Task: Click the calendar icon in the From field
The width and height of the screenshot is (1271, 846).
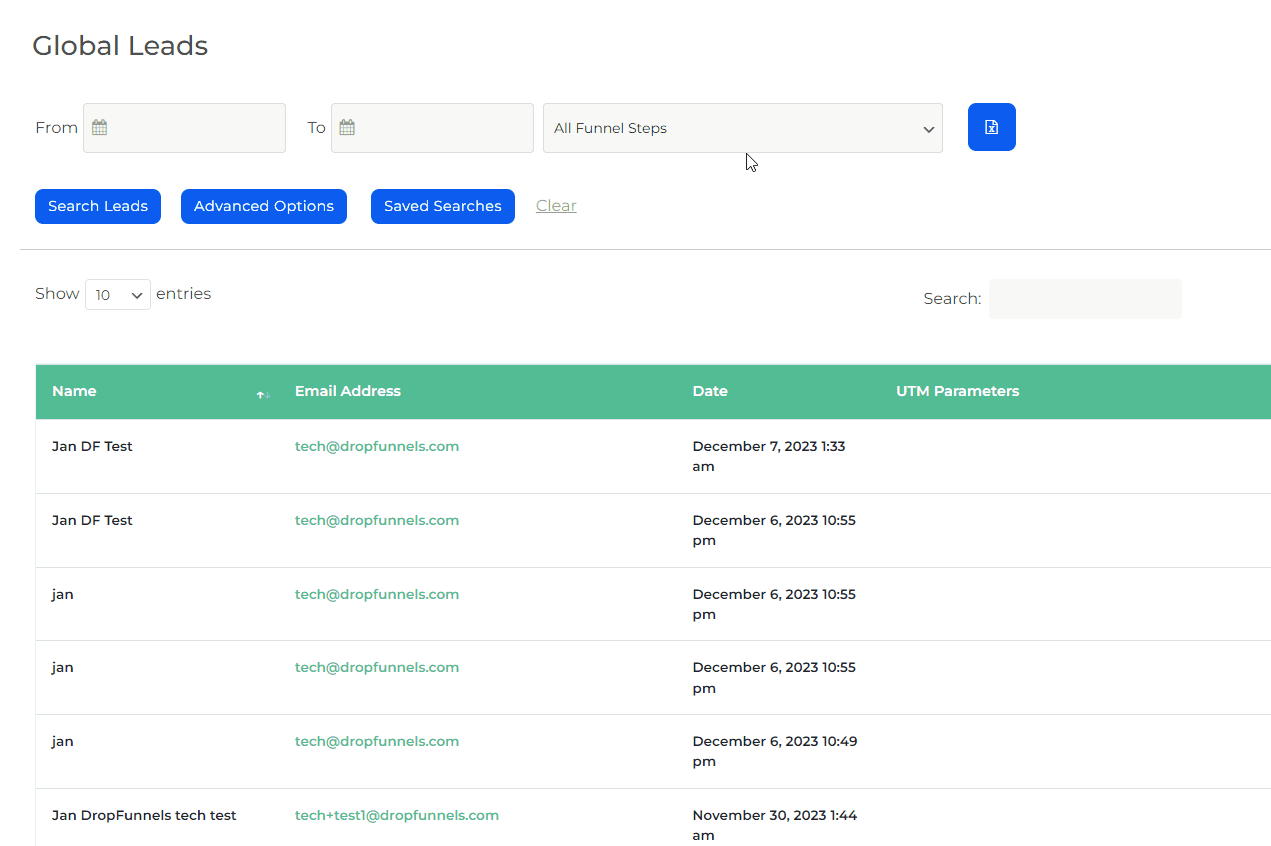Action: coord(99,128)
